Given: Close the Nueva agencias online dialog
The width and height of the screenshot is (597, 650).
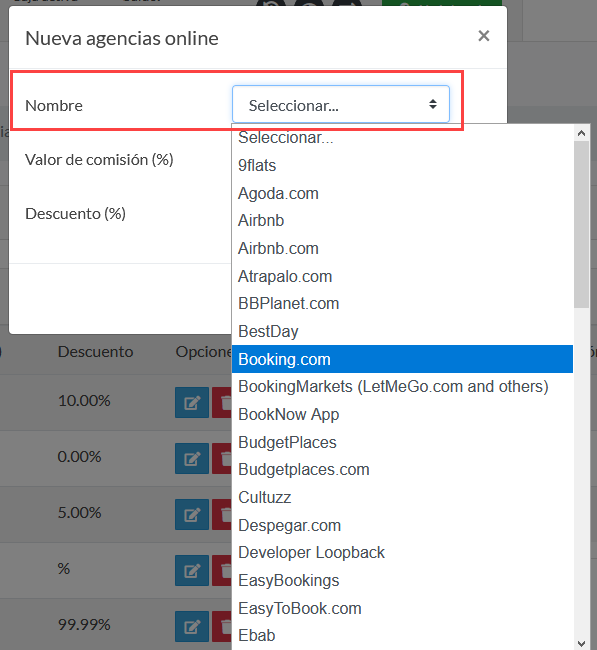Looking at the screenshot, I should click(x=483, y=36).
